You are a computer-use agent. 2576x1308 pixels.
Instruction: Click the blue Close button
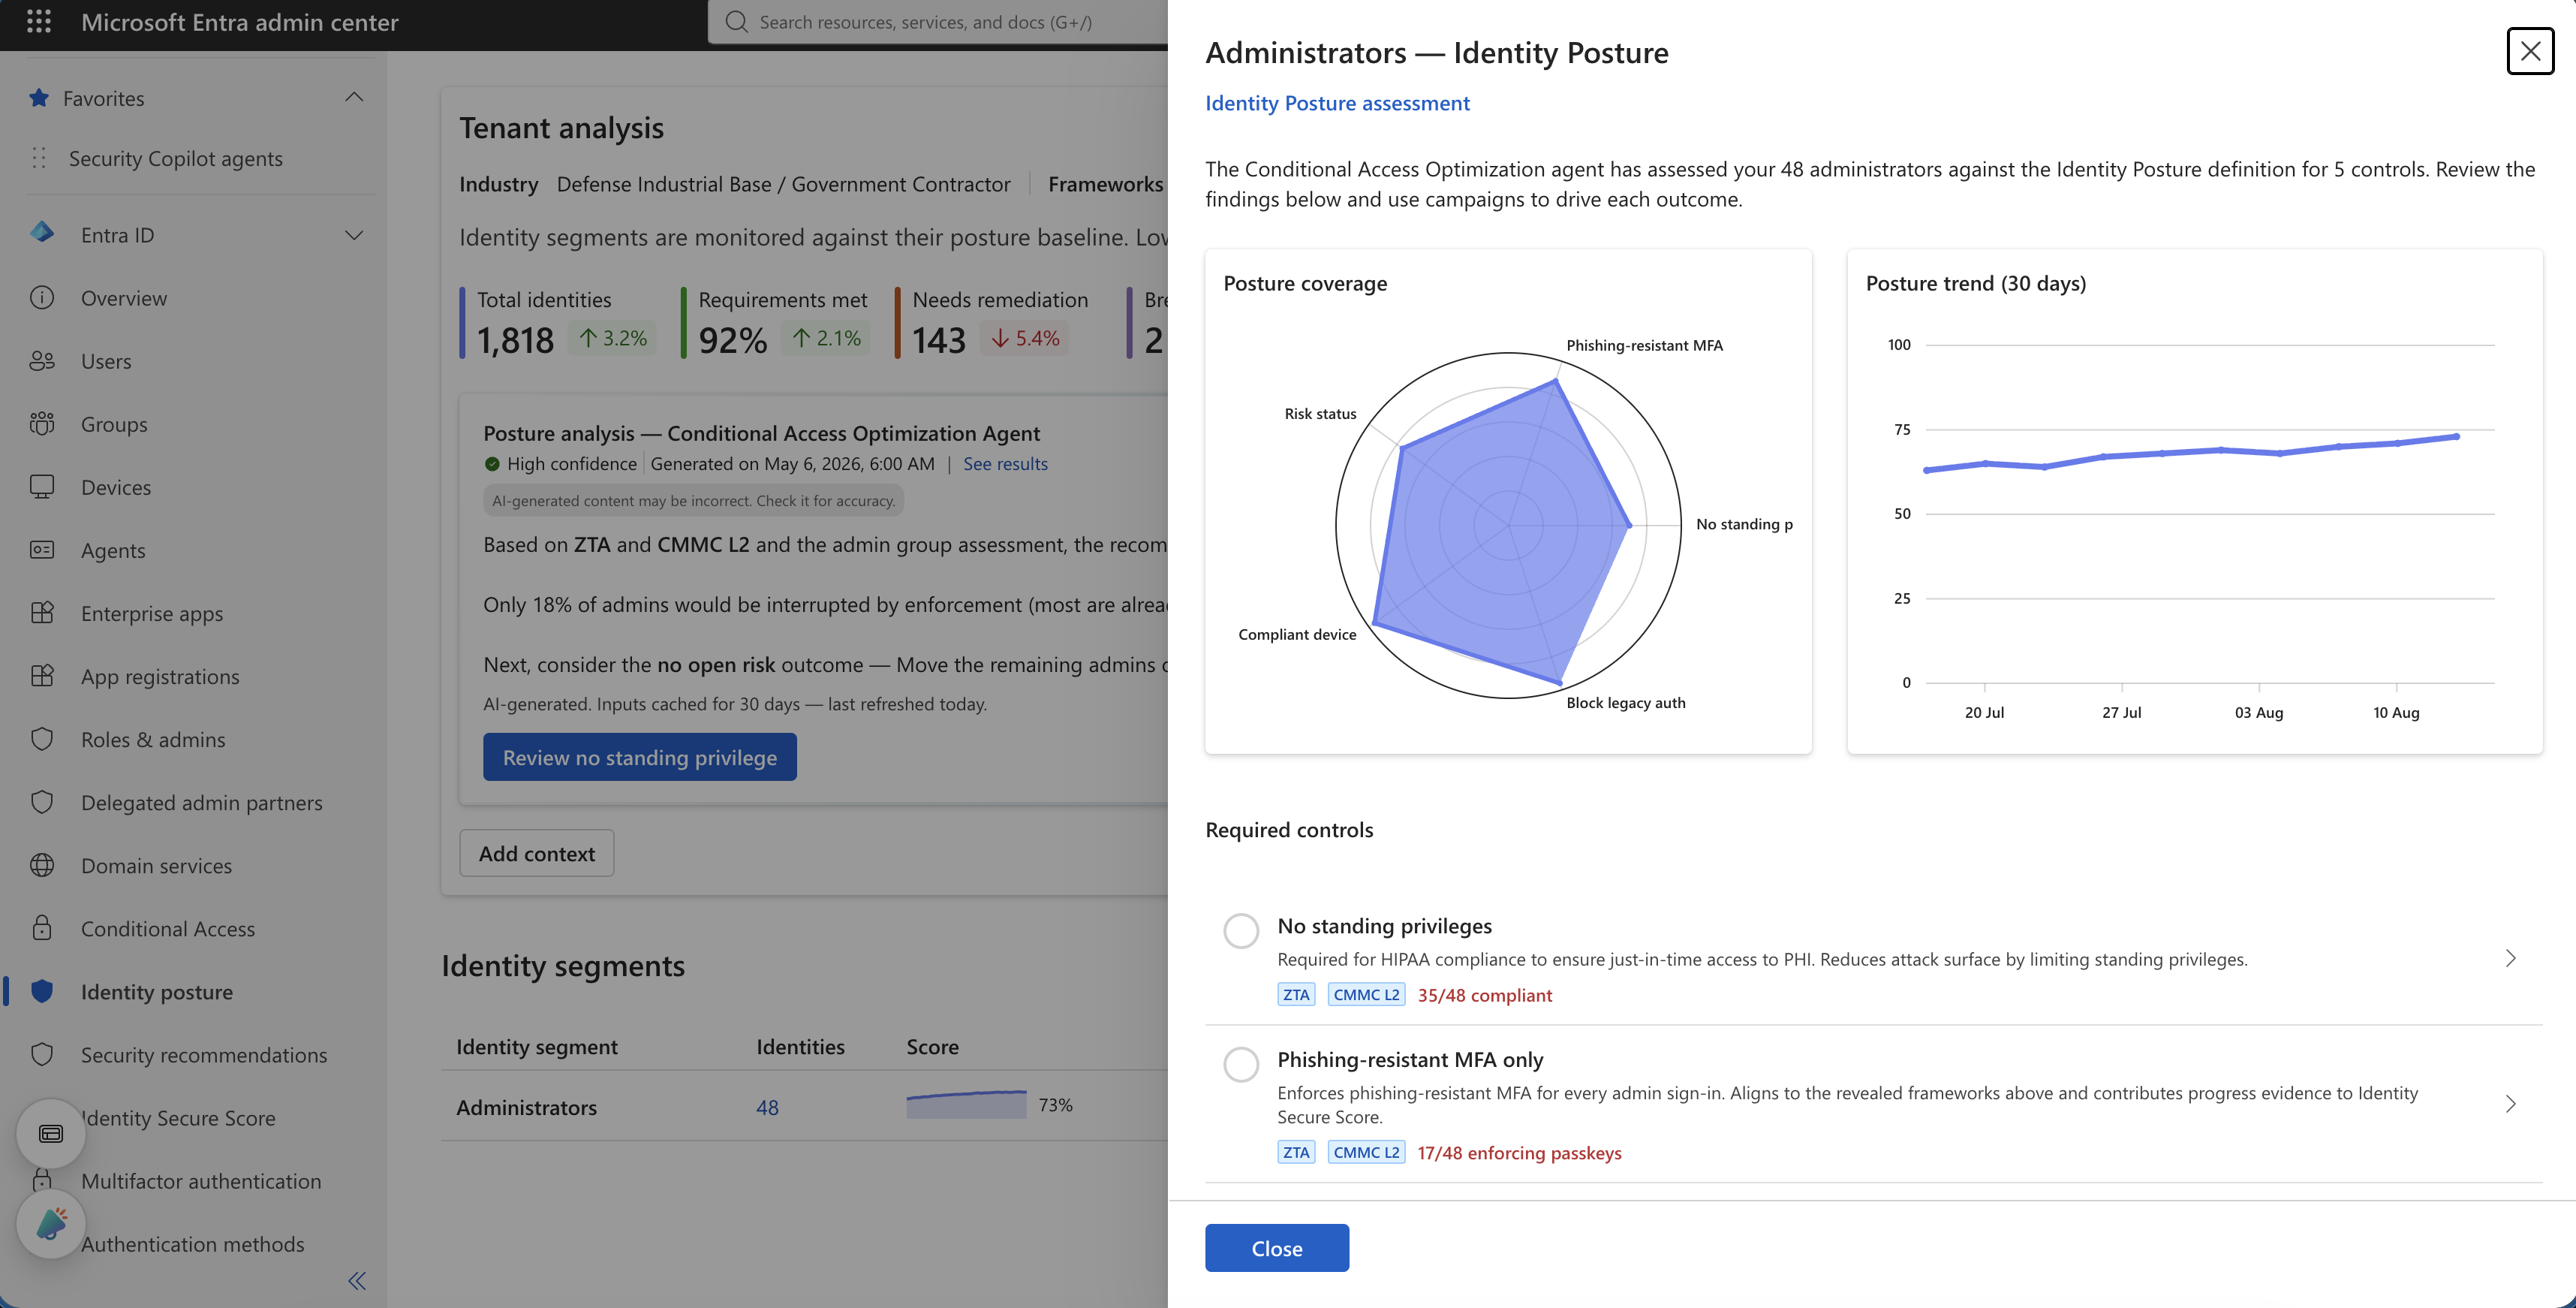(1277, 1247)
